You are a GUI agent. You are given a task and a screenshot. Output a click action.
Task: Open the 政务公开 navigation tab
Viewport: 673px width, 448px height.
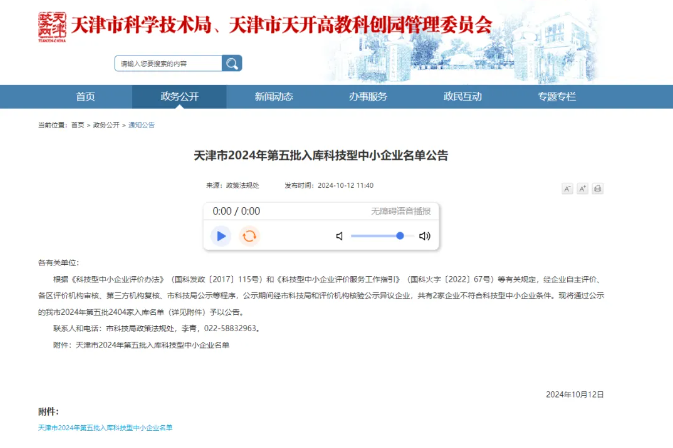179,97
